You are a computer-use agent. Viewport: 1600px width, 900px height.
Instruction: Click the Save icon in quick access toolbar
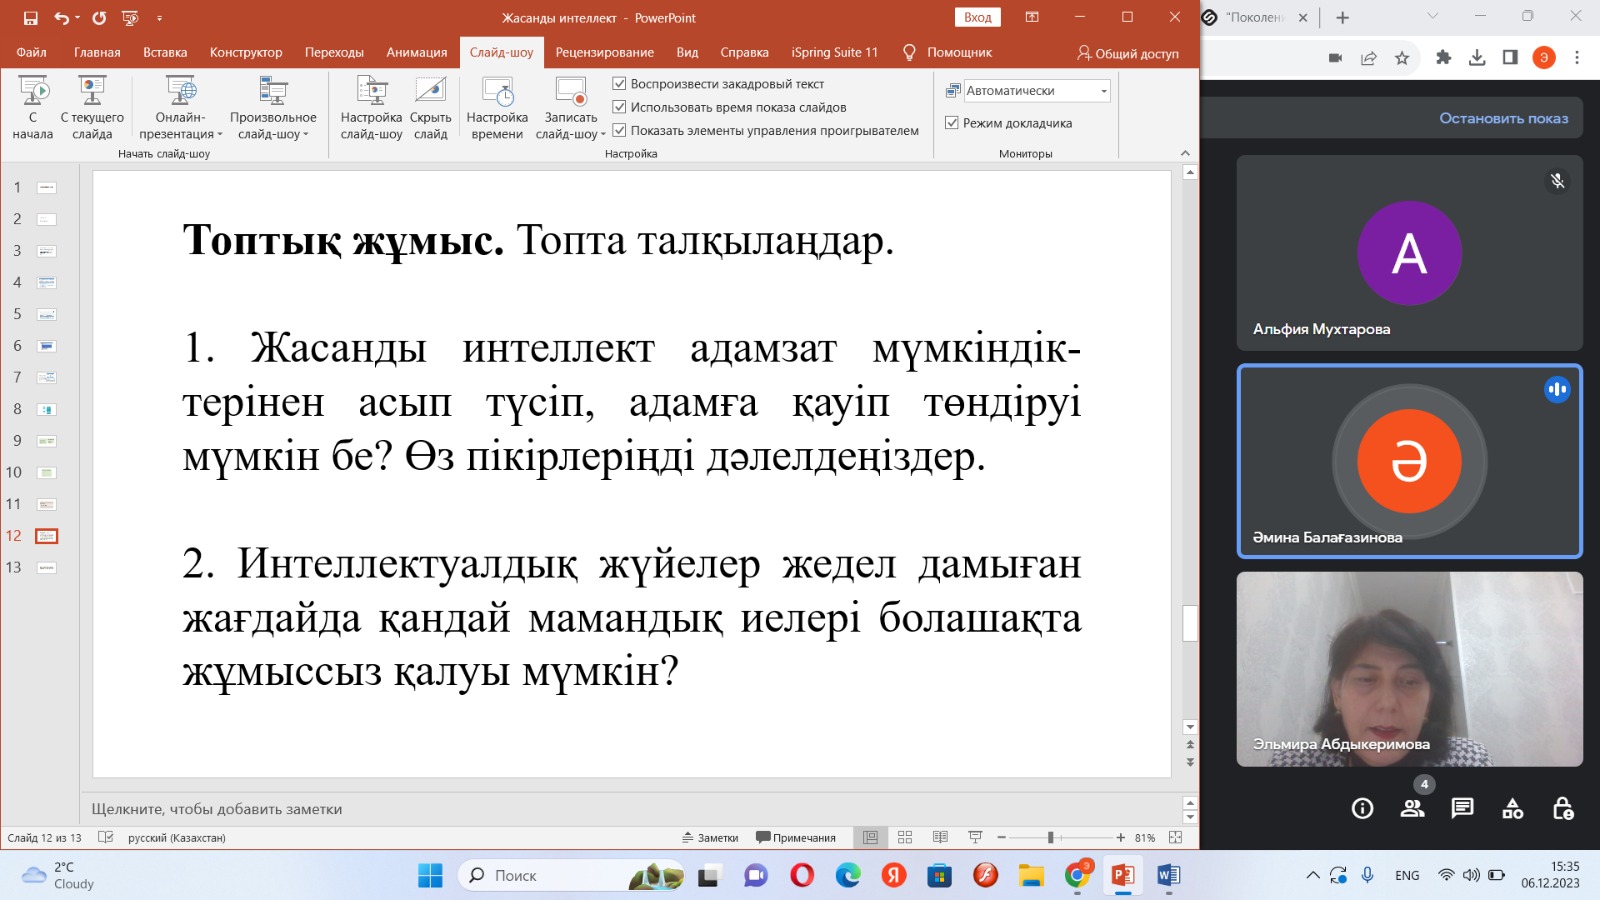[x=30, y=18]
